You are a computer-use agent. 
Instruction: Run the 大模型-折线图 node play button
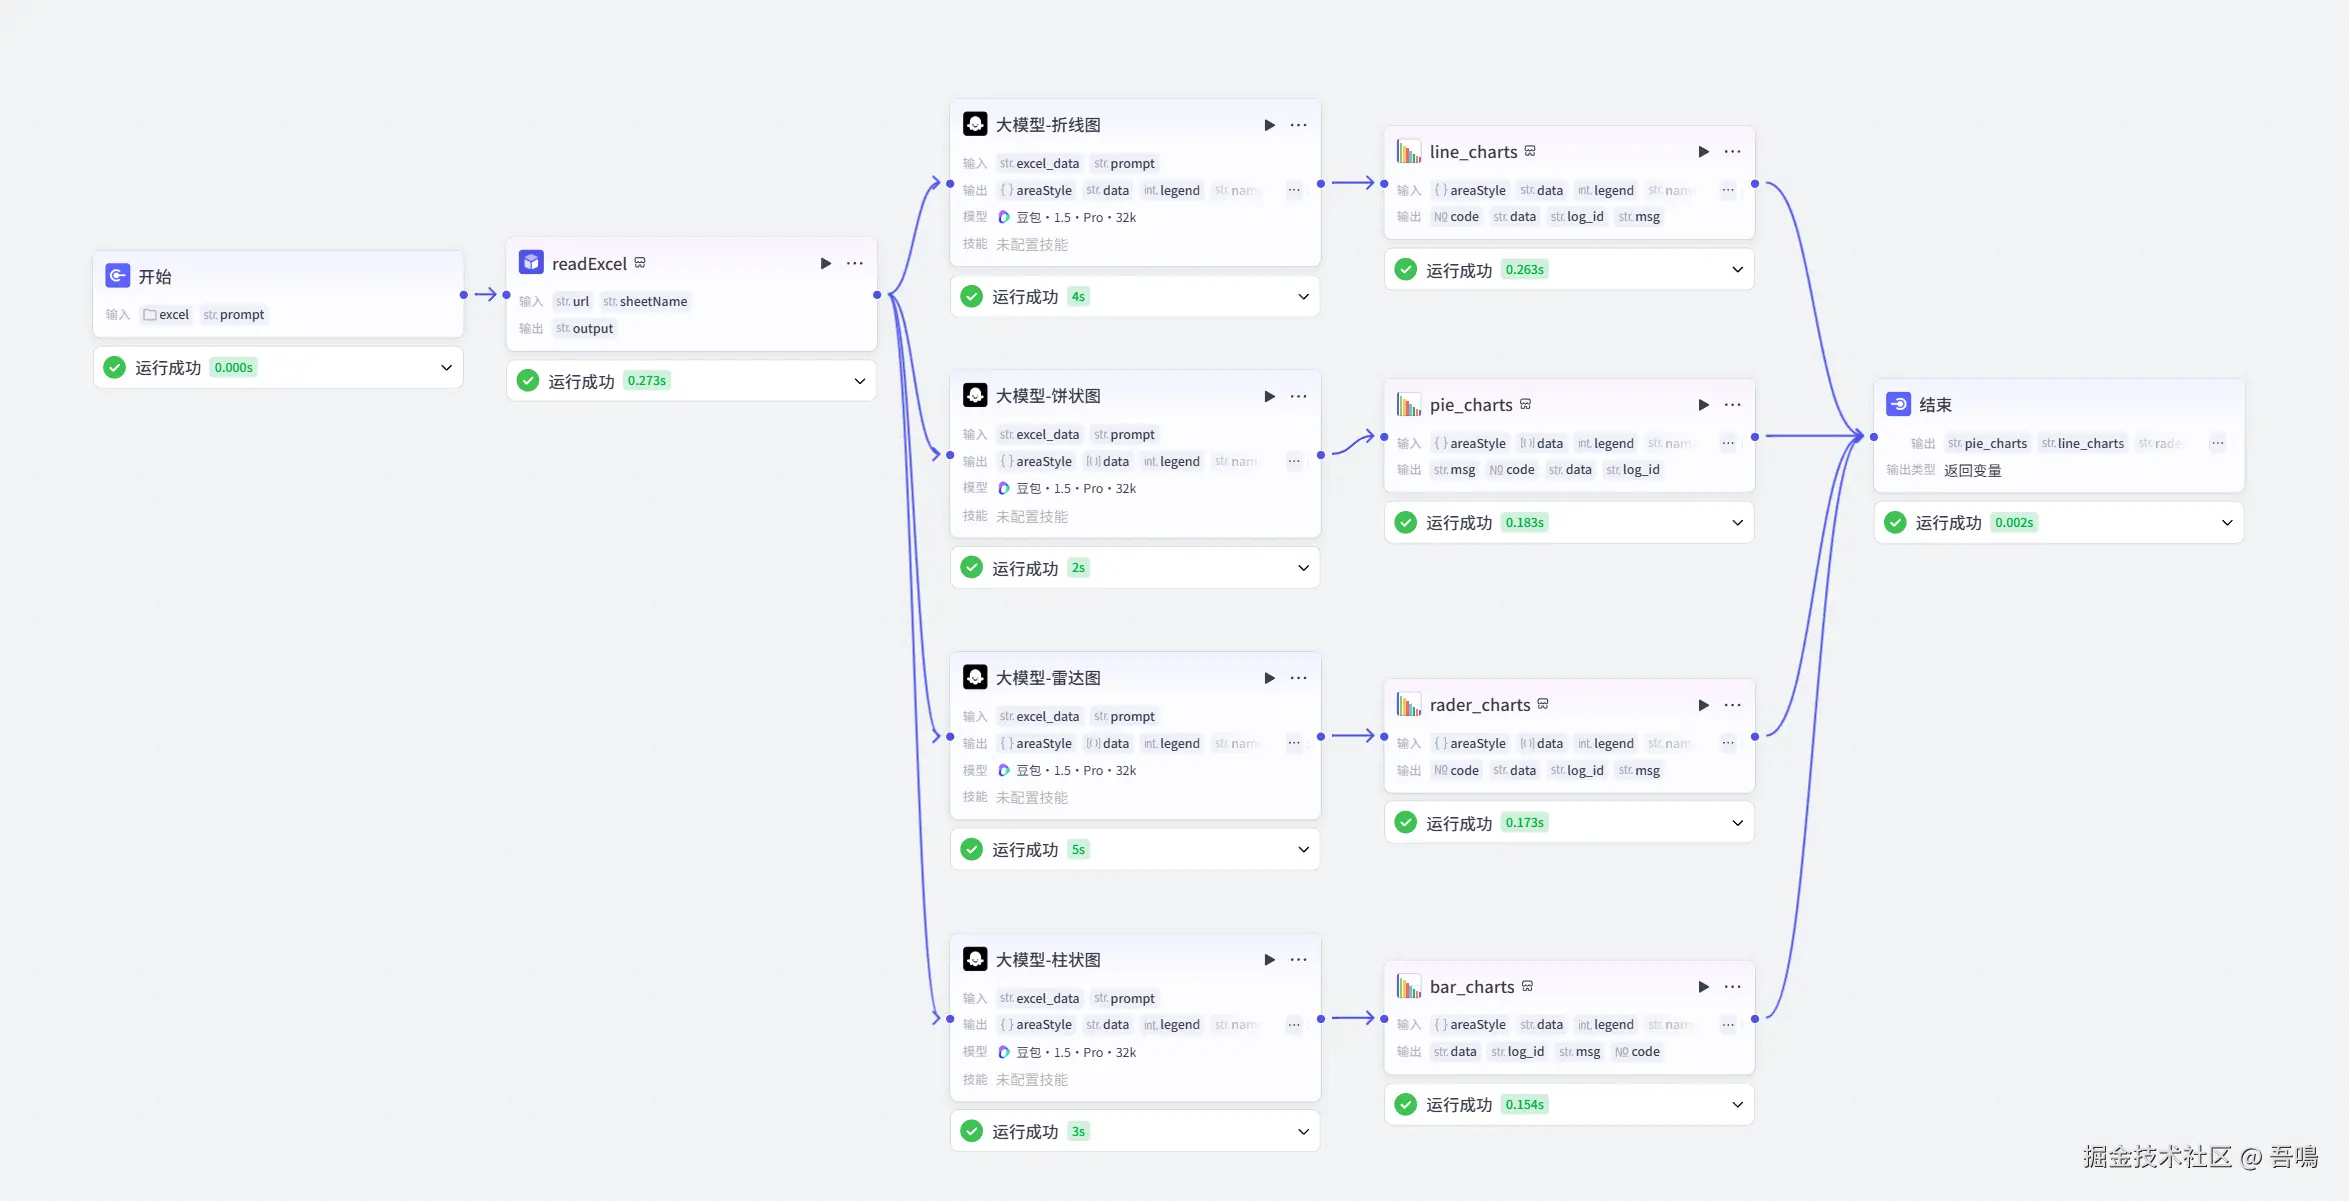[1269, 125]
